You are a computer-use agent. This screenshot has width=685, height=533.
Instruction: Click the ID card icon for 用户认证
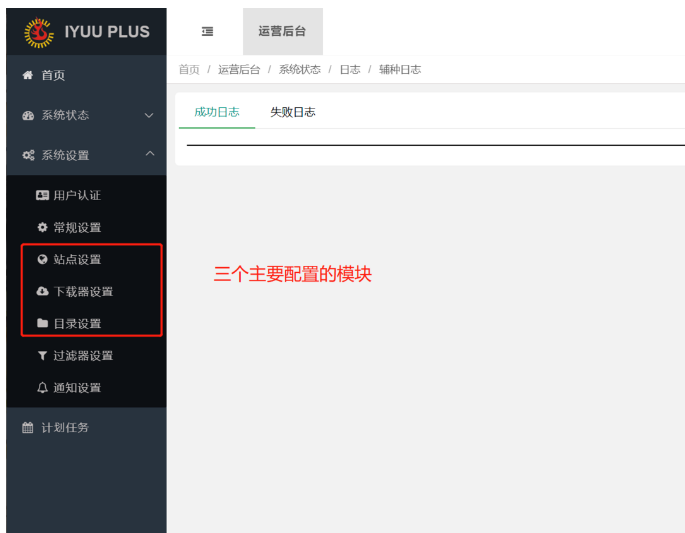(x=42, y=195)
